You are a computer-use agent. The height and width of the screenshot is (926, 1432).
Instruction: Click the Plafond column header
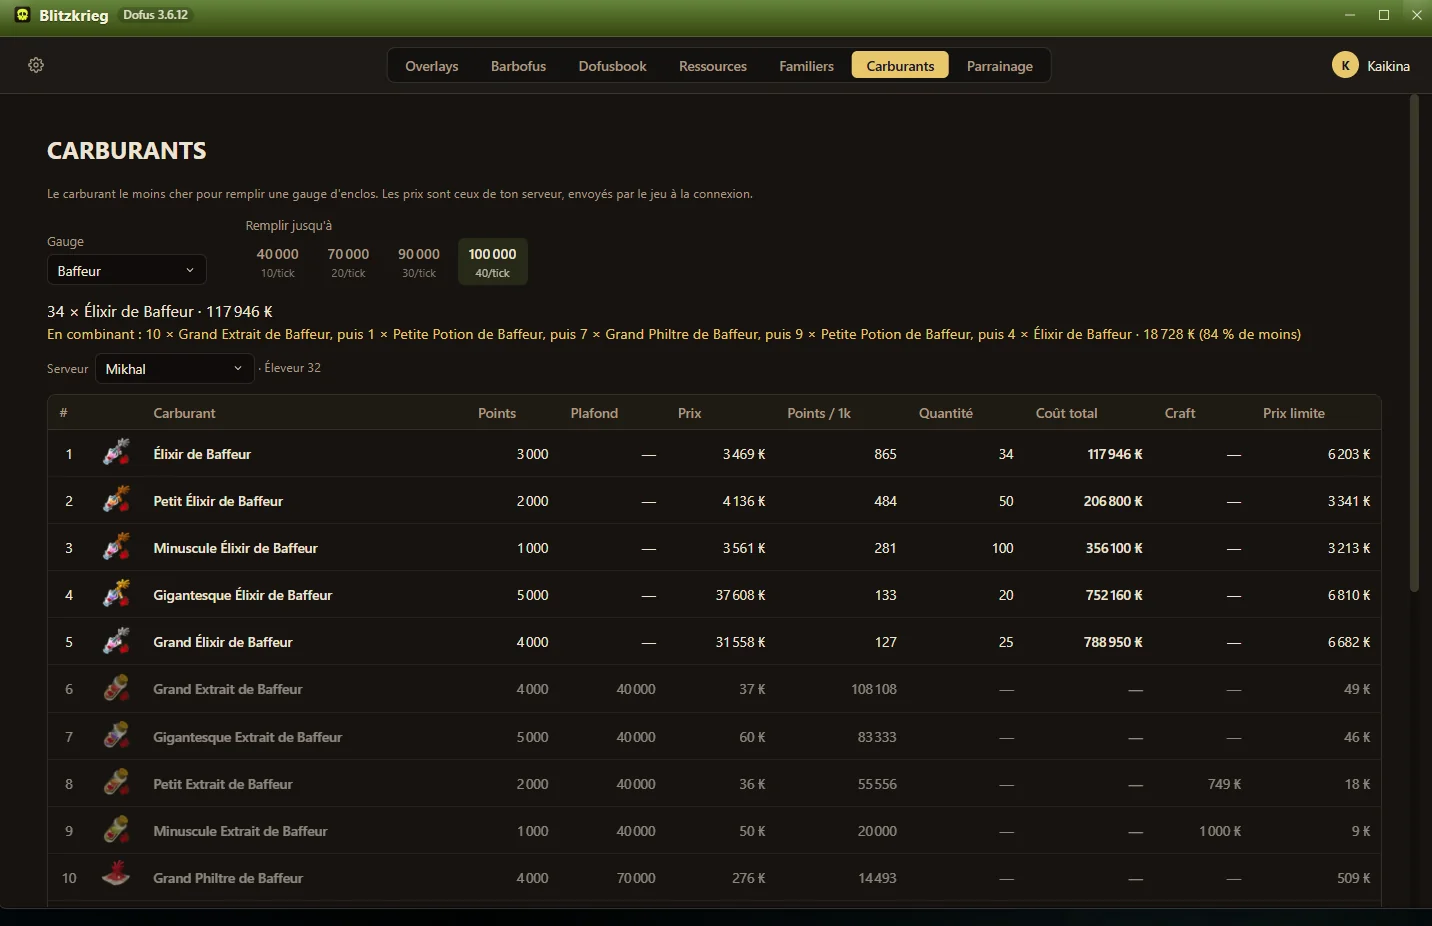coord(594,413)
